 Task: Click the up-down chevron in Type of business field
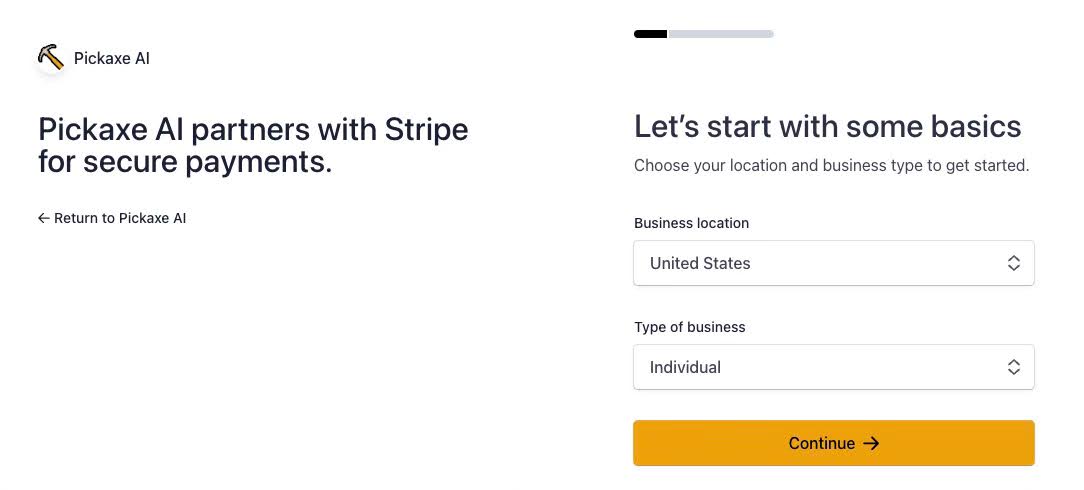(1013, 367)
